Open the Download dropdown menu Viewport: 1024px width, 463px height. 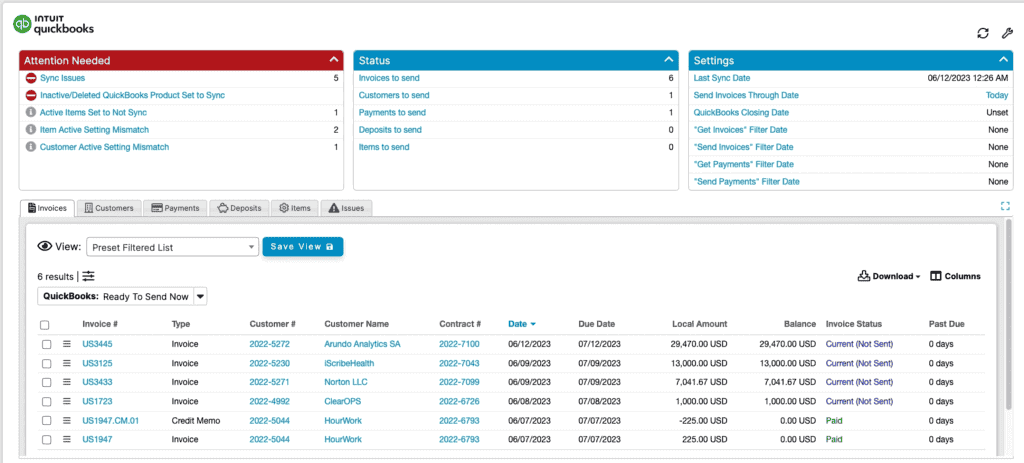tap(889, 276)
